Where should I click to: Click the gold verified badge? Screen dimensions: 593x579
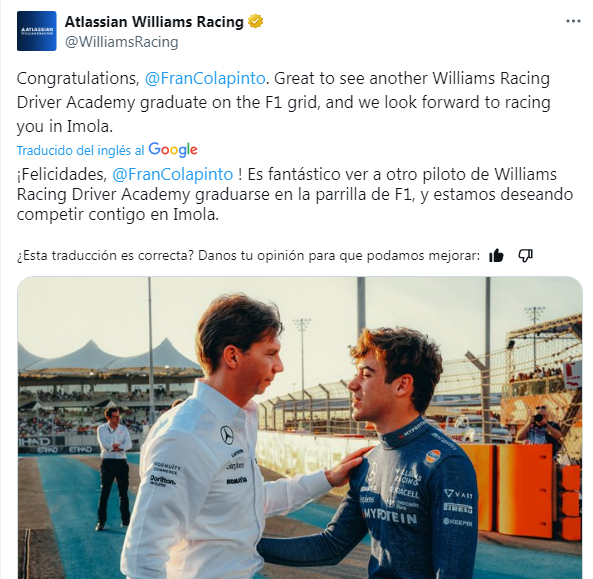[256, 22]
